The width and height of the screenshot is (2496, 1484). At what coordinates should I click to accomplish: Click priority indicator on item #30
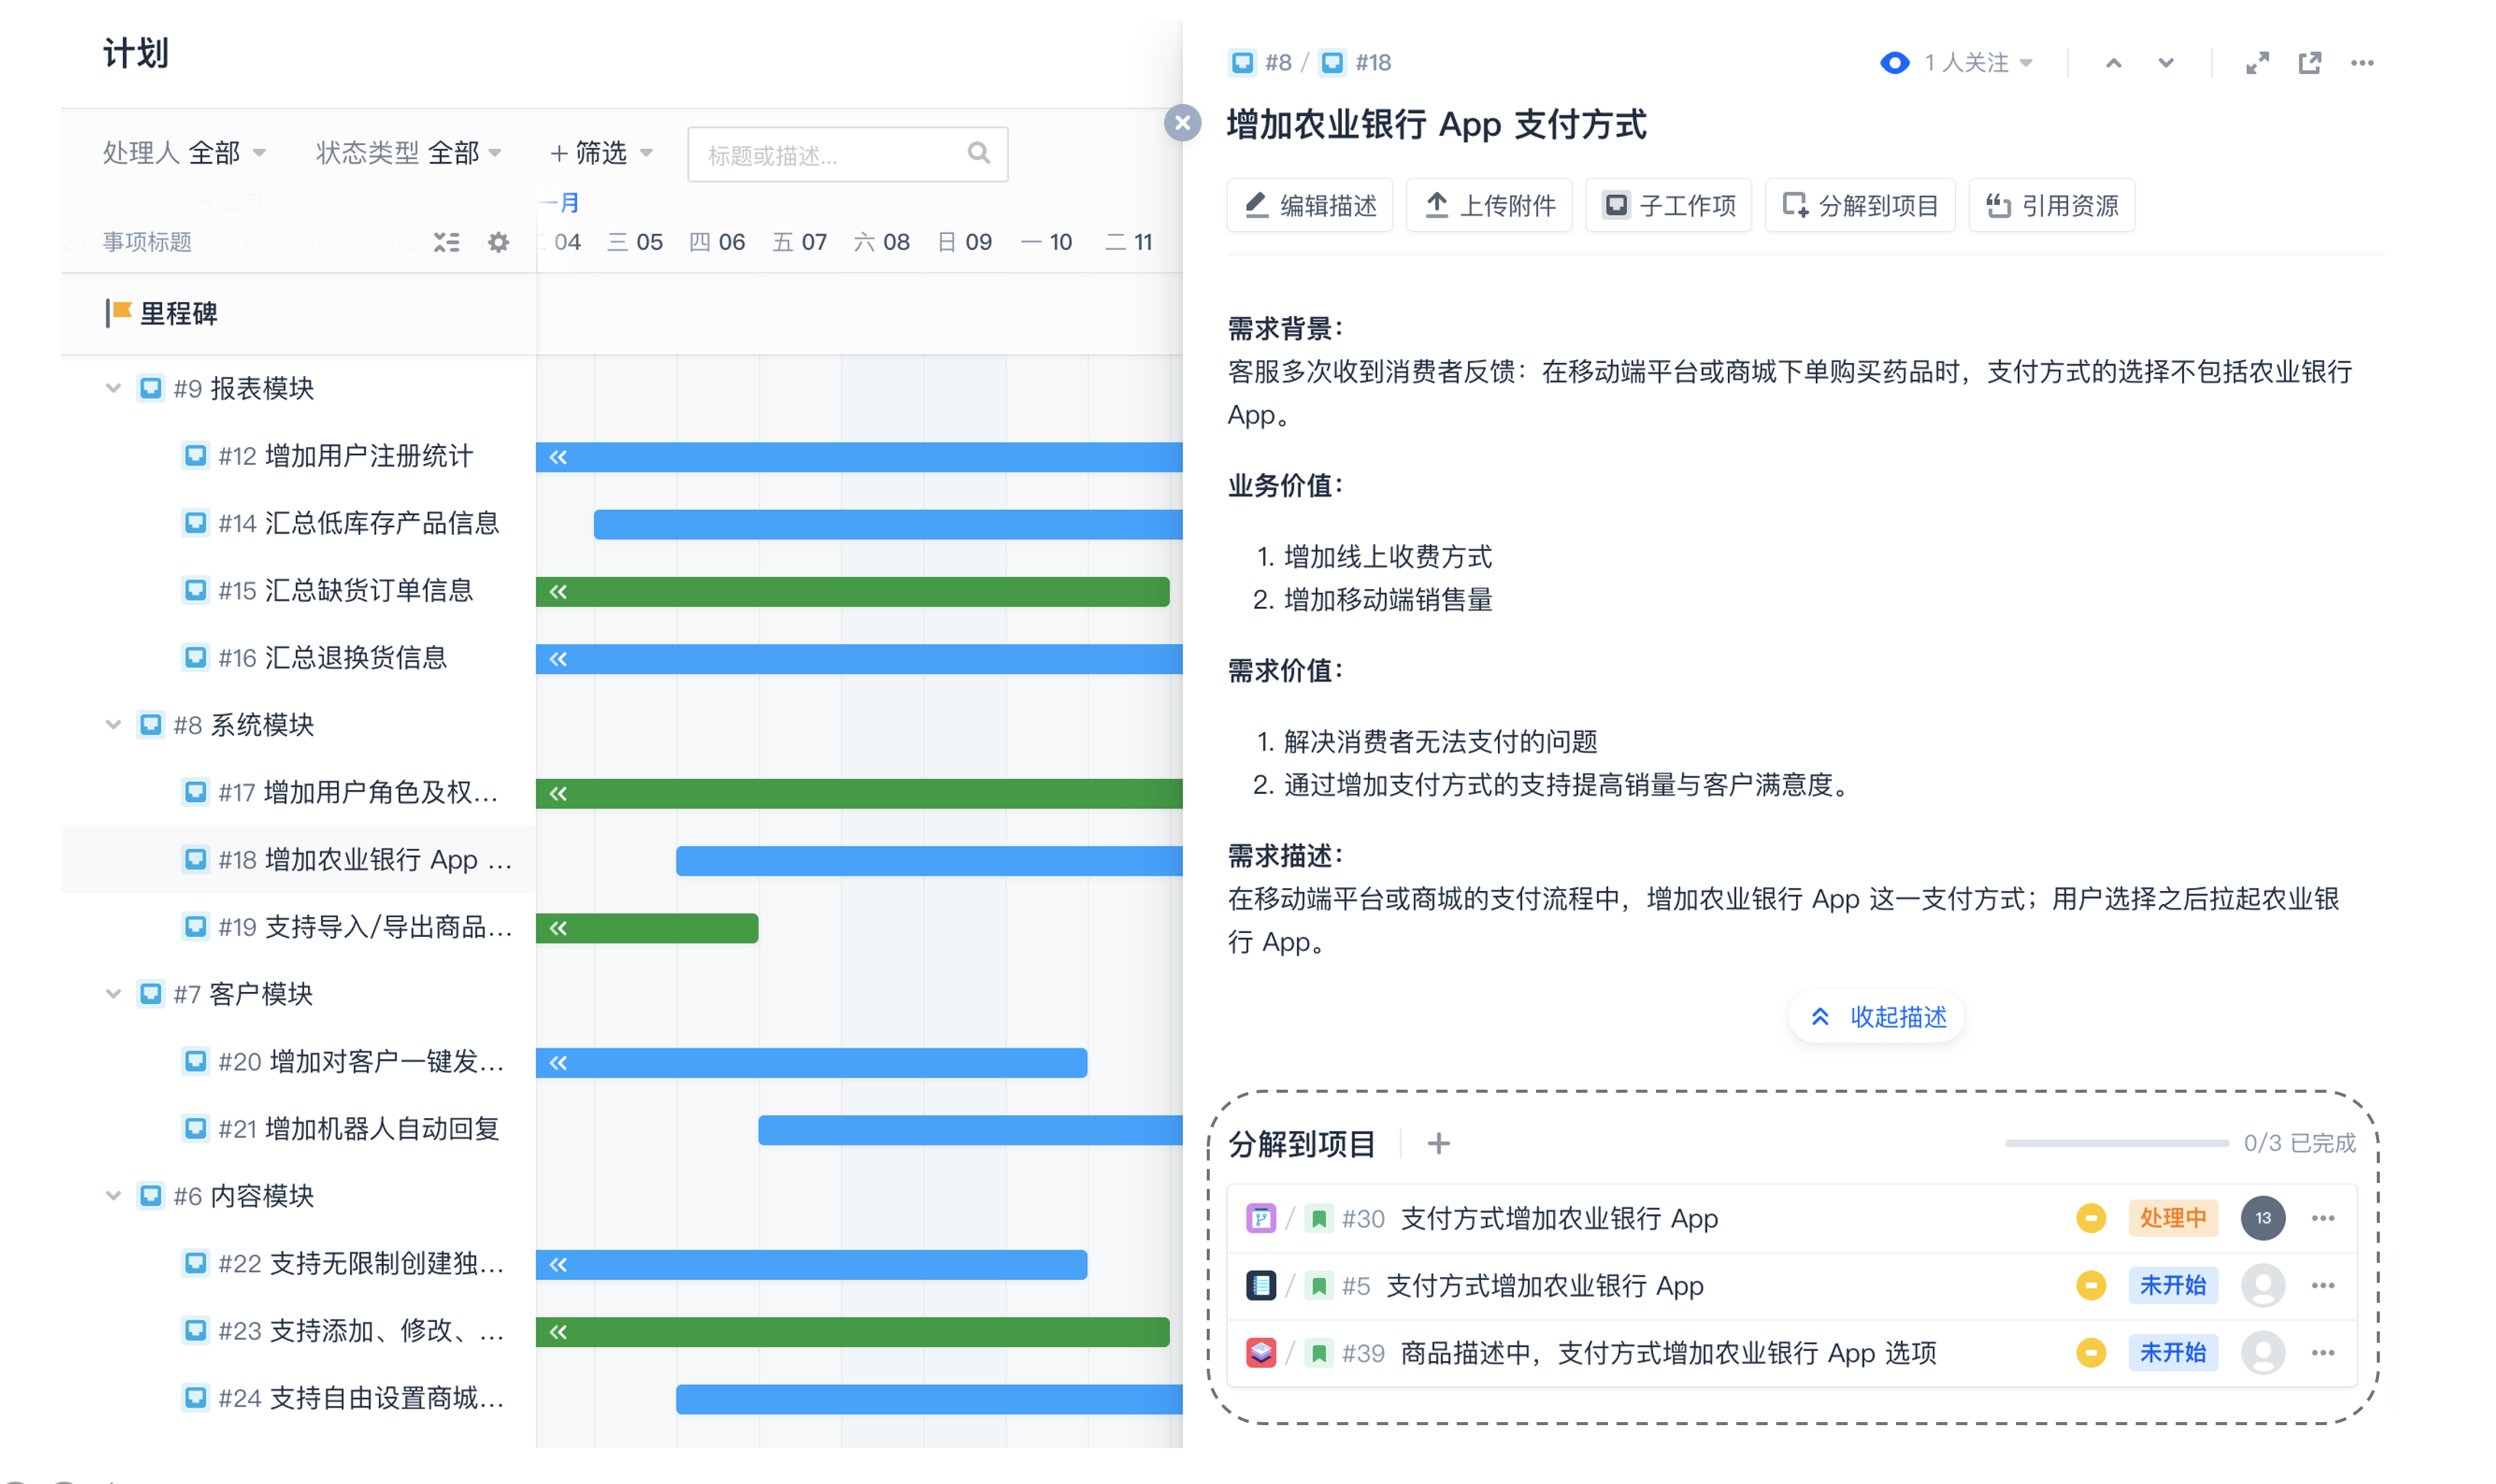2090,1218
